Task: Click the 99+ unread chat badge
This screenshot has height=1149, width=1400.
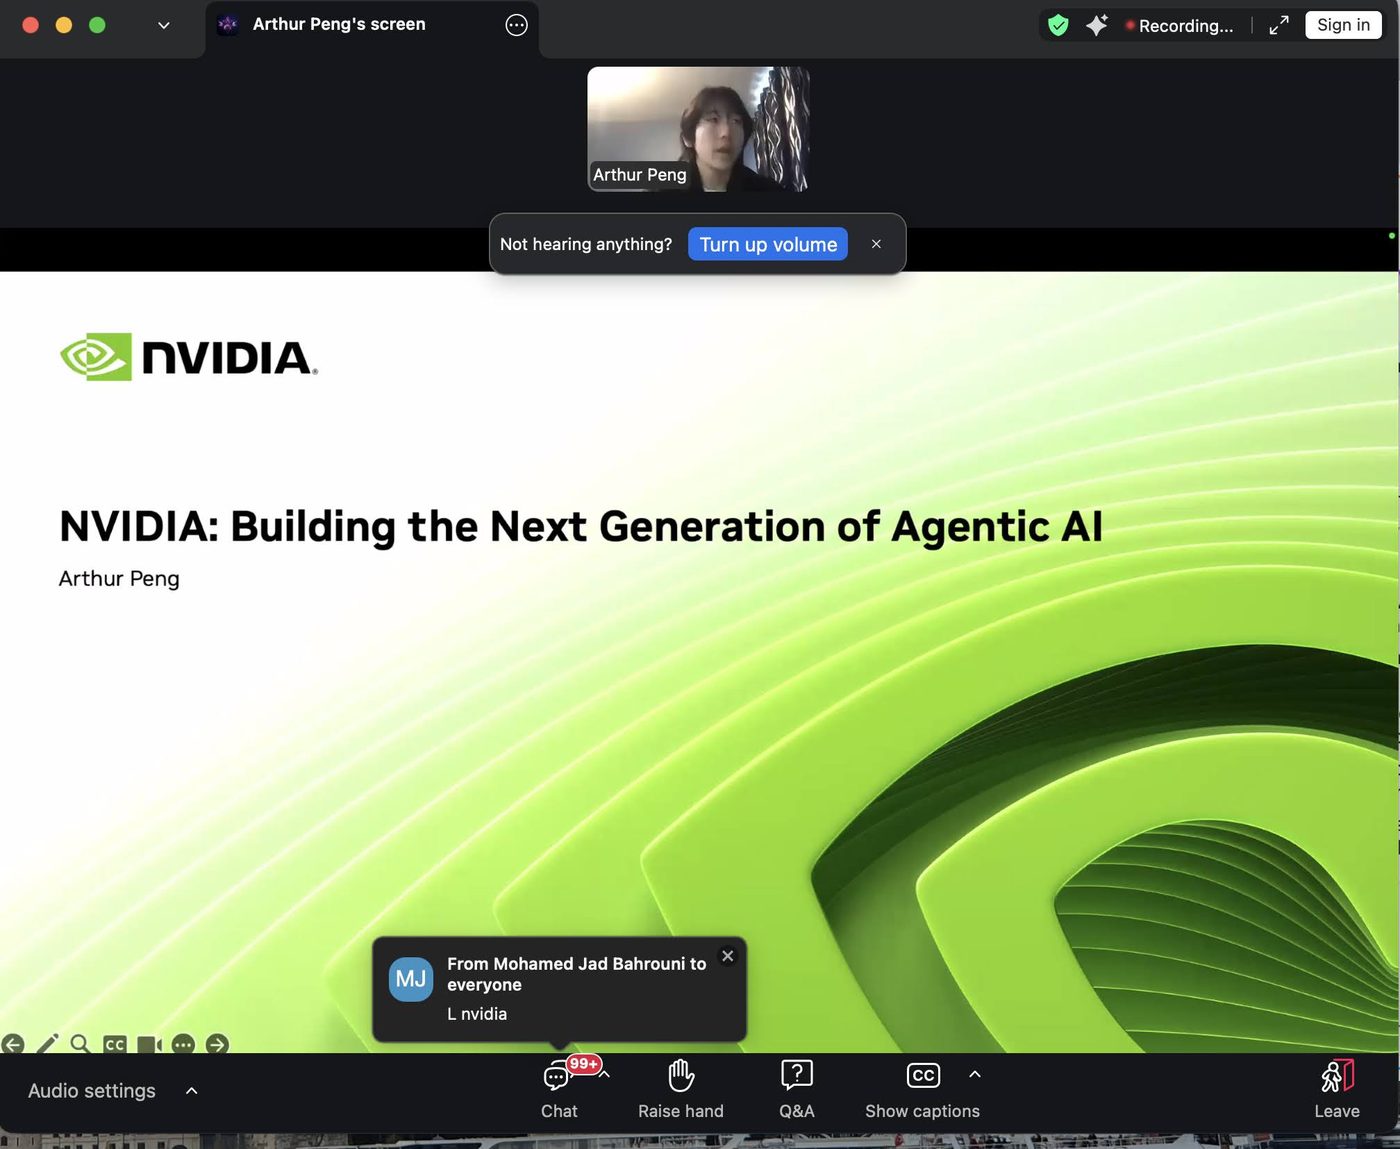Action: coord(584,1064)
